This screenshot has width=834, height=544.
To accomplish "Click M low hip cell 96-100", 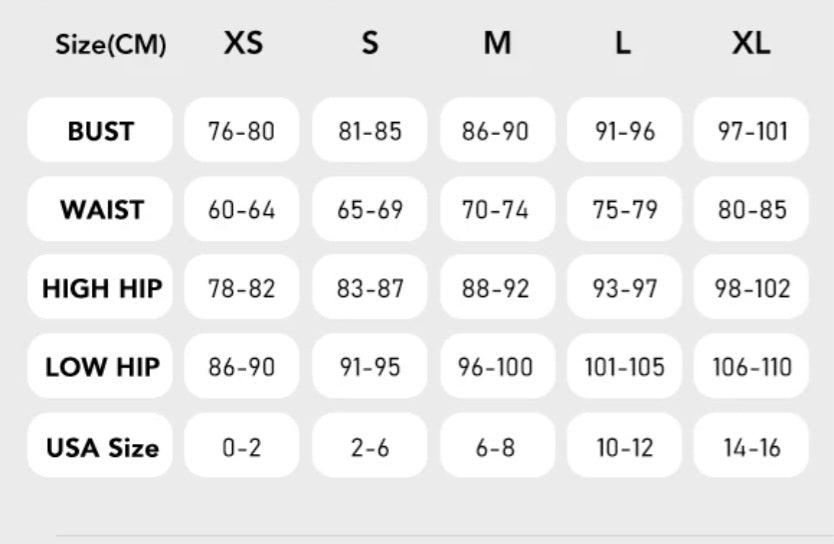I will [x=496, y=367].
